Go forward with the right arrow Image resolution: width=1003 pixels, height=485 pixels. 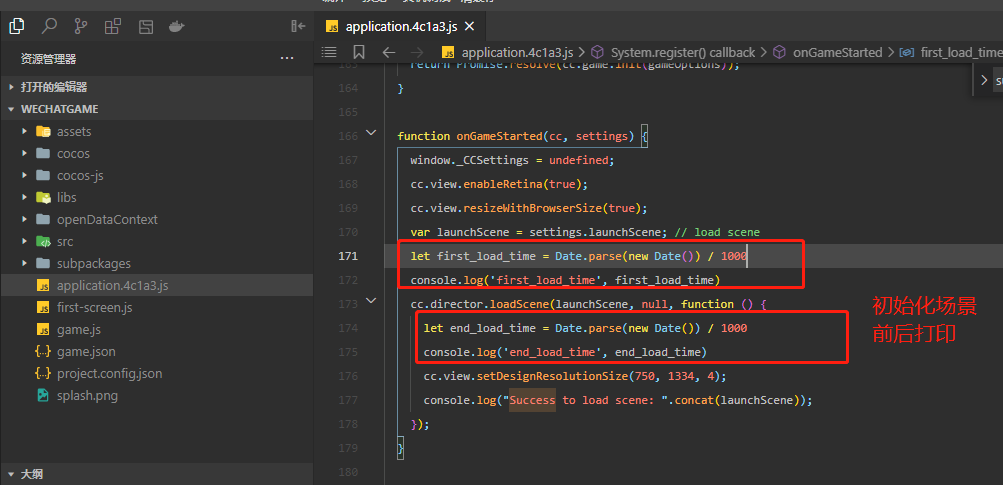click(x=417, y=52)
